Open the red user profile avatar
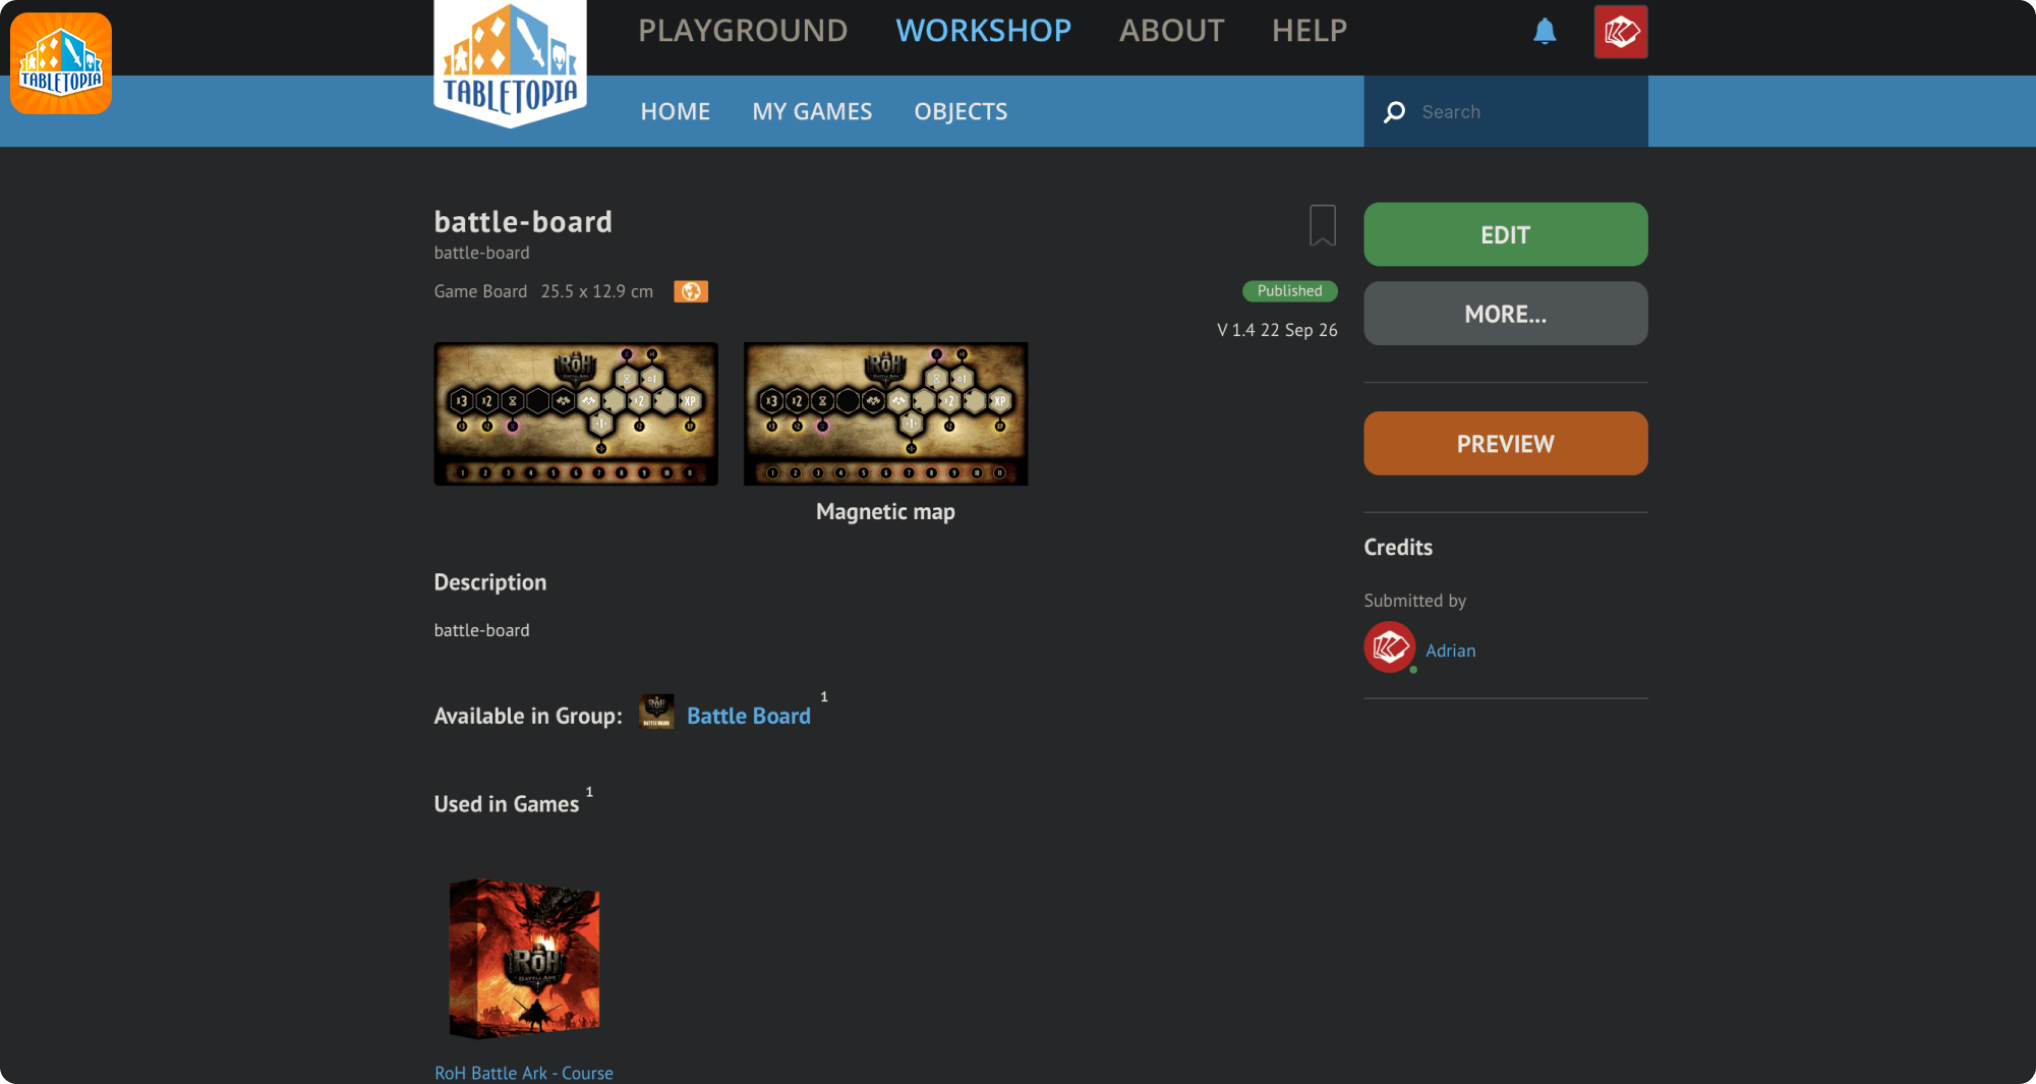The image size is (2036, 1084). pos(1621,32)
